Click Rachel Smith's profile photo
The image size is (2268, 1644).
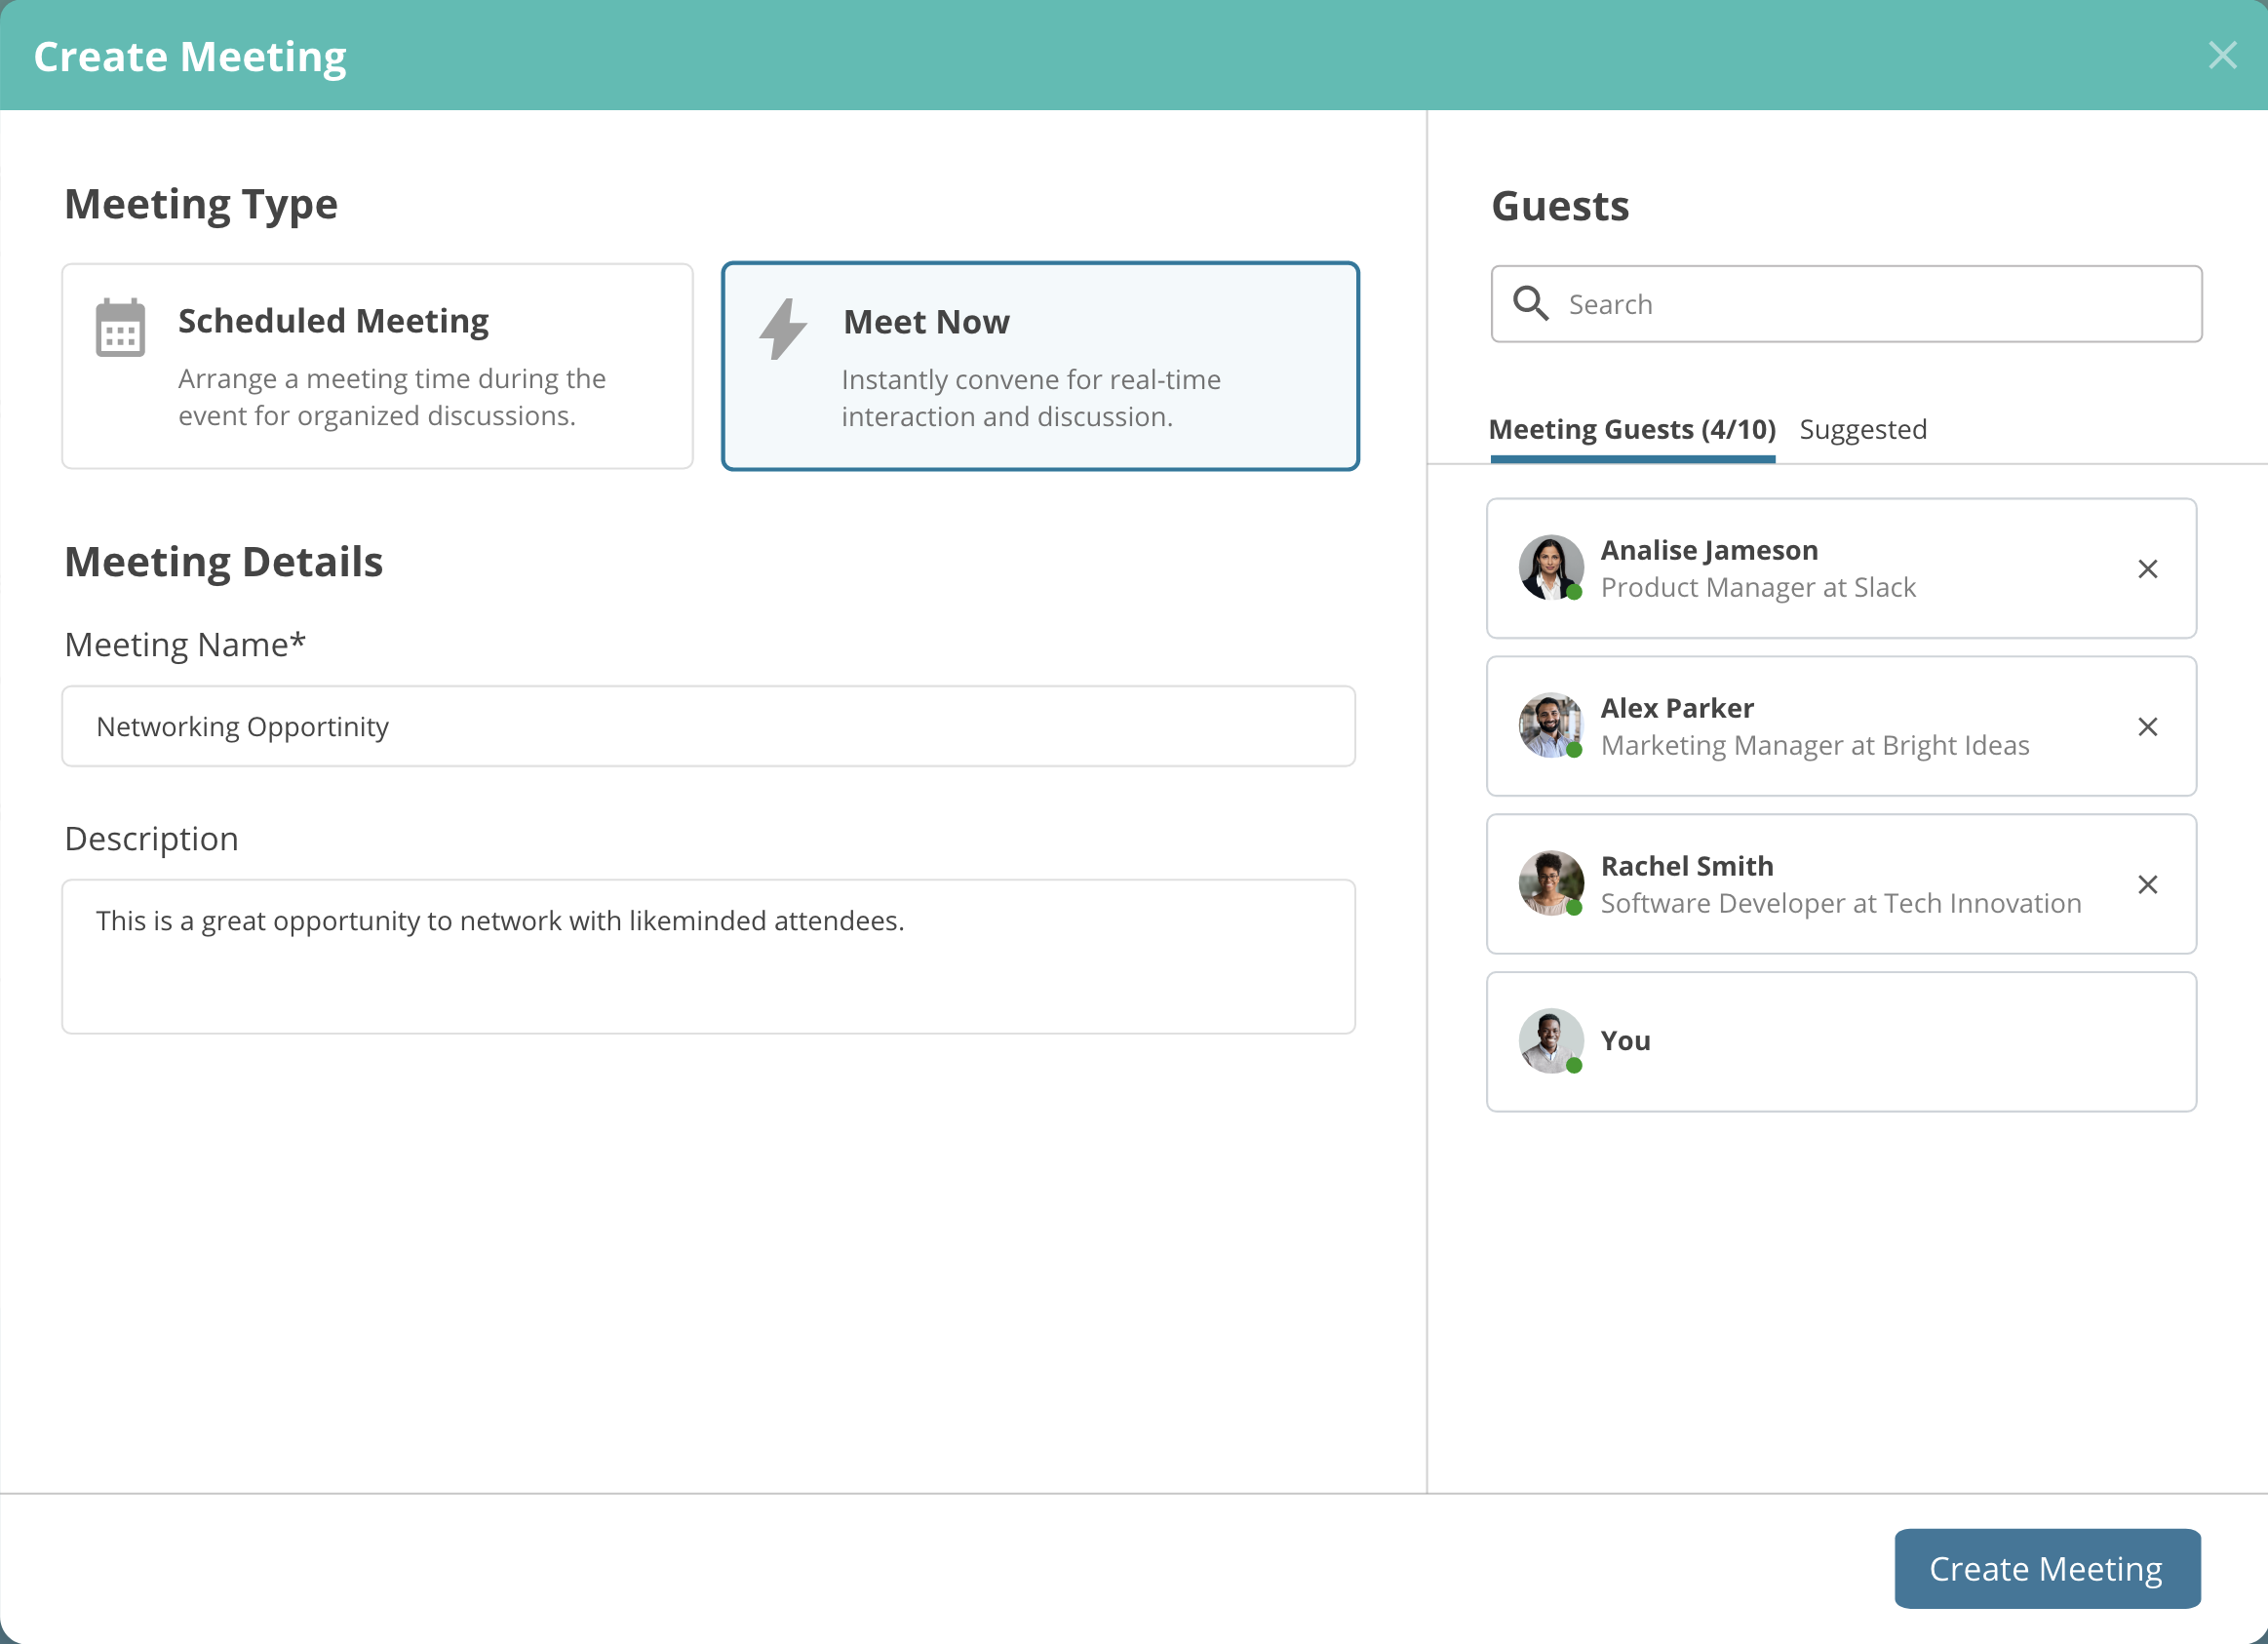1551,883
